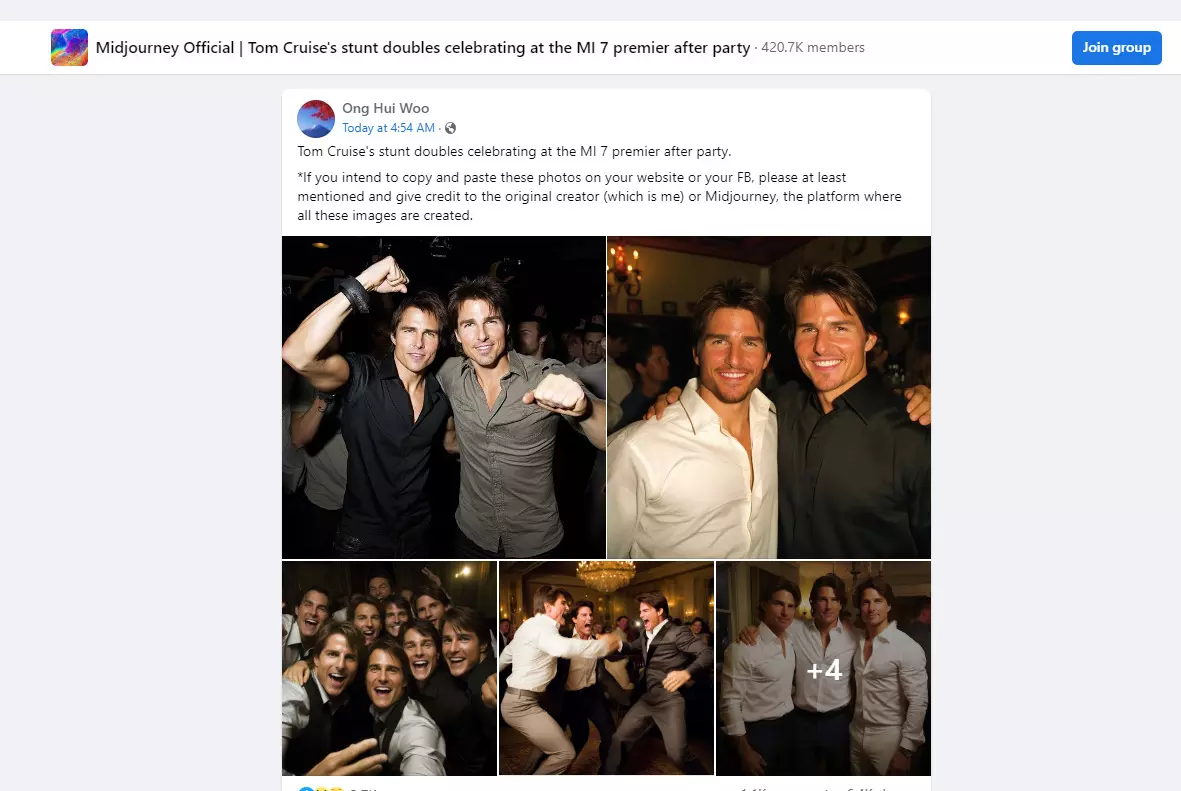Click the 420.7K members count

pos(813,47)
